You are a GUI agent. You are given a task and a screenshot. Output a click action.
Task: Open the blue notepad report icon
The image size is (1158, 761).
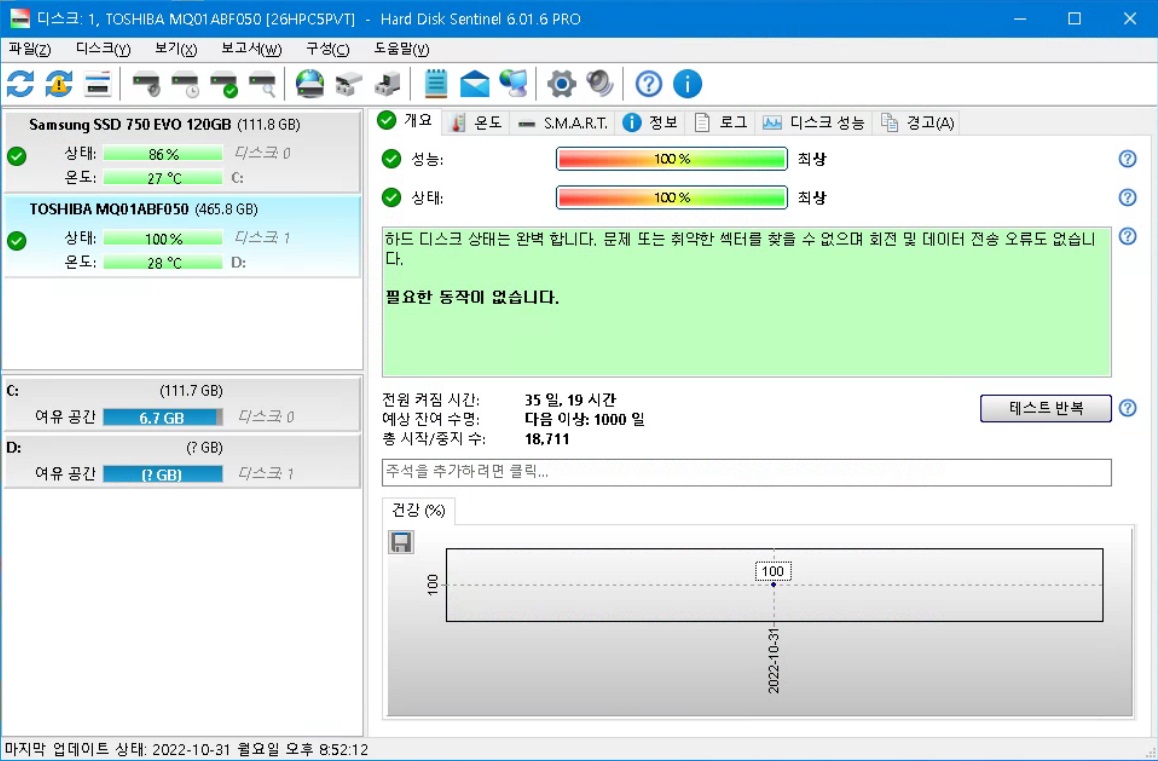click(436, 83)
